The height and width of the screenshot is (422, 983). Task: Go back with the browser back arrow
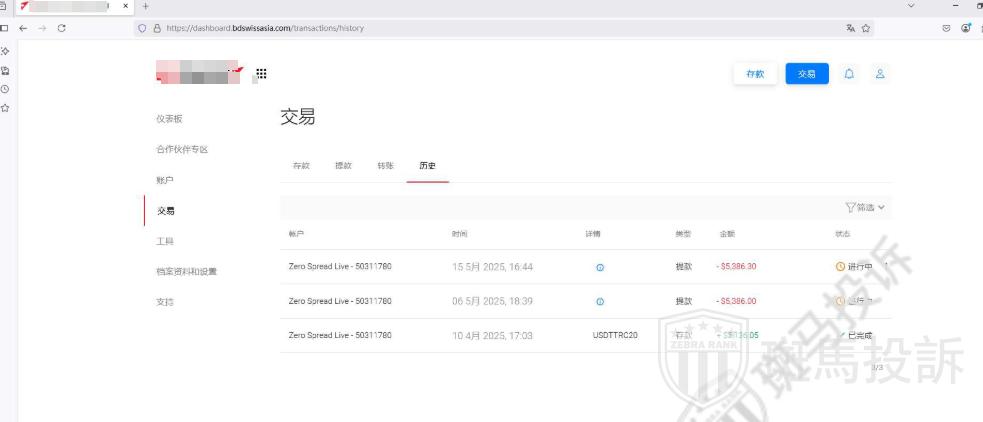tap(24, 28)
